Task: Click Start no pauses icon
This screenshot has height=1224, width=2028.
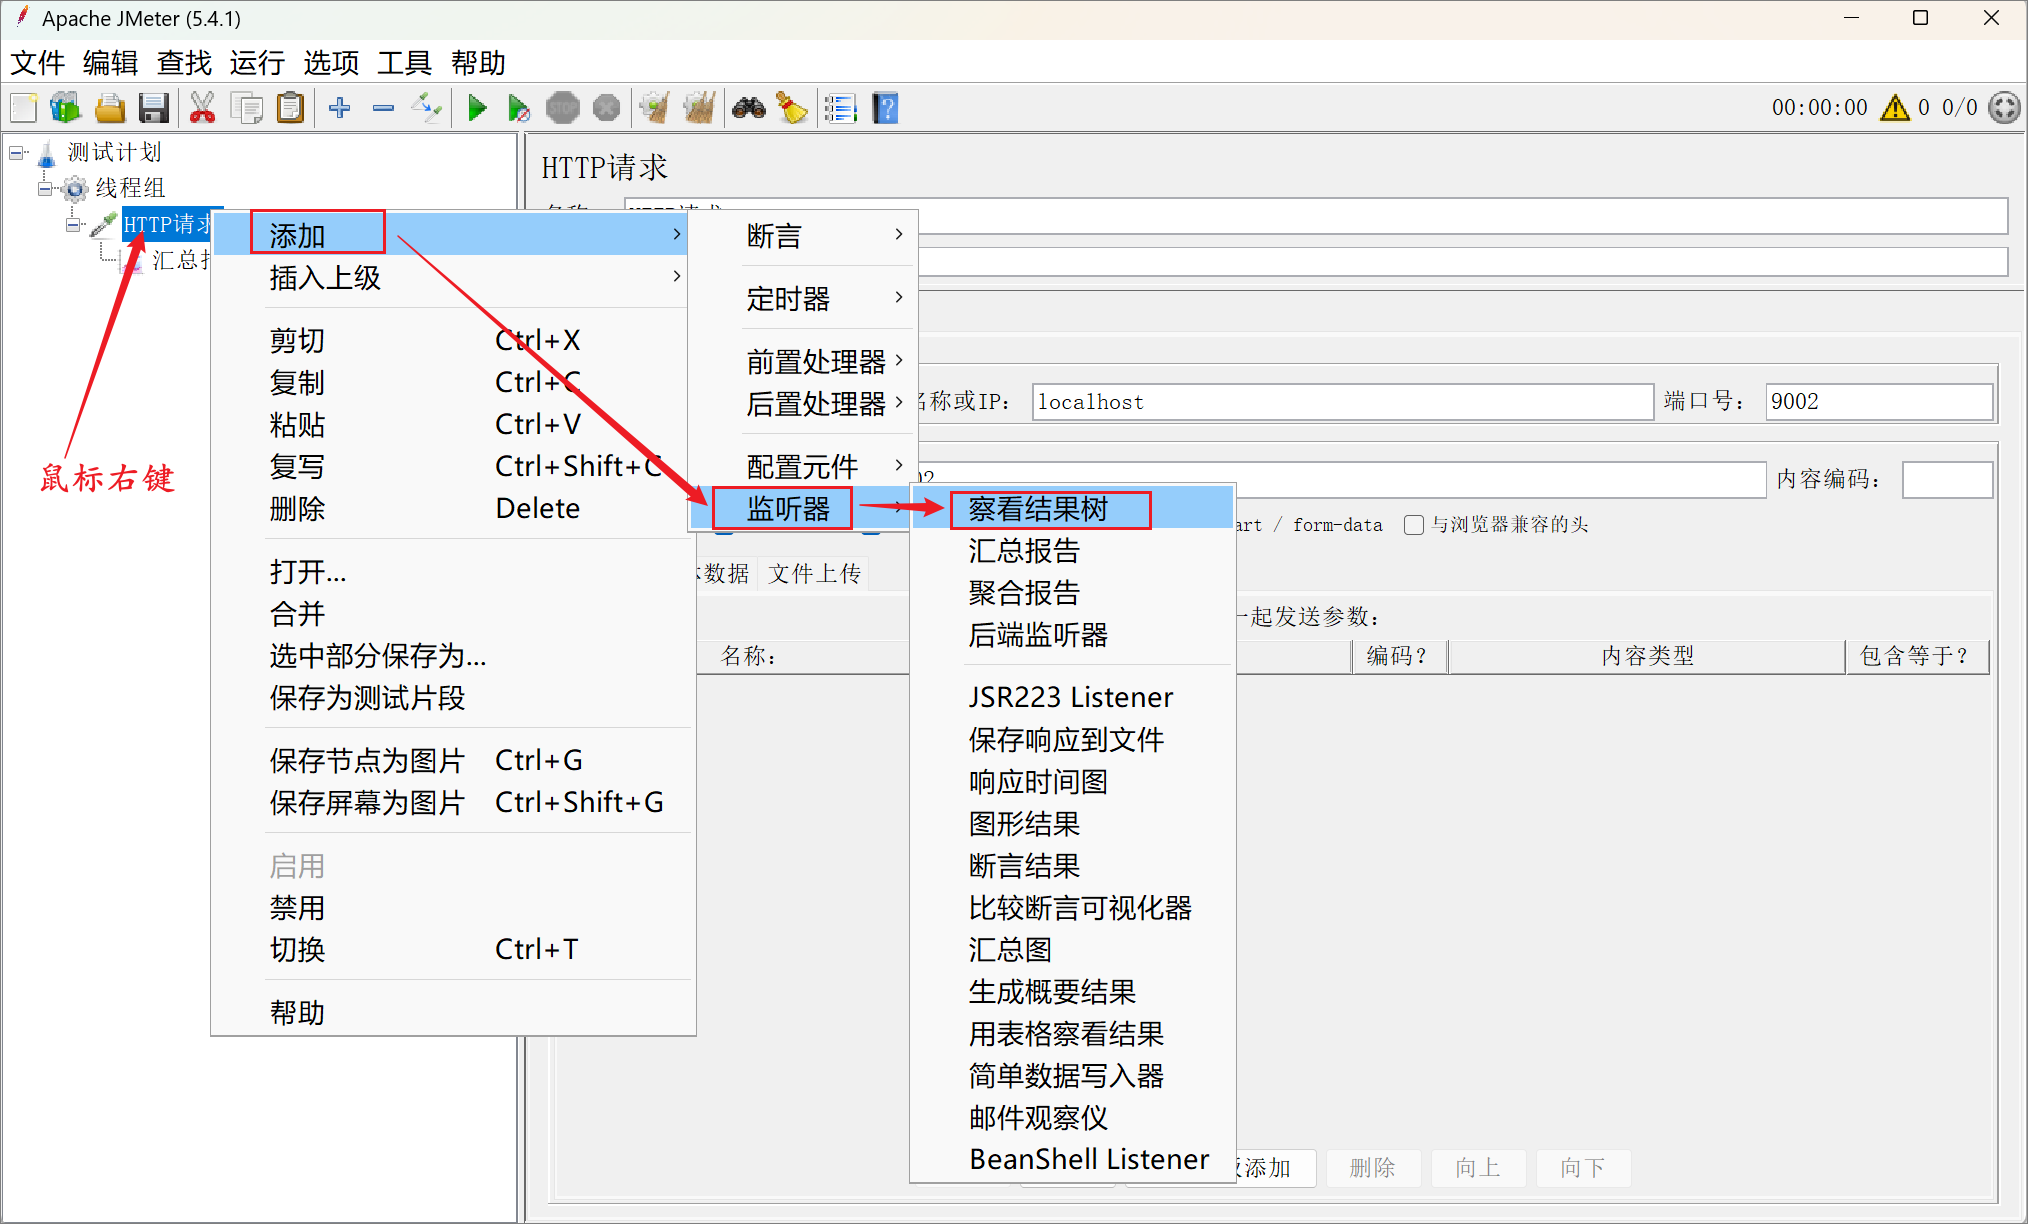Action: point(518,107)
